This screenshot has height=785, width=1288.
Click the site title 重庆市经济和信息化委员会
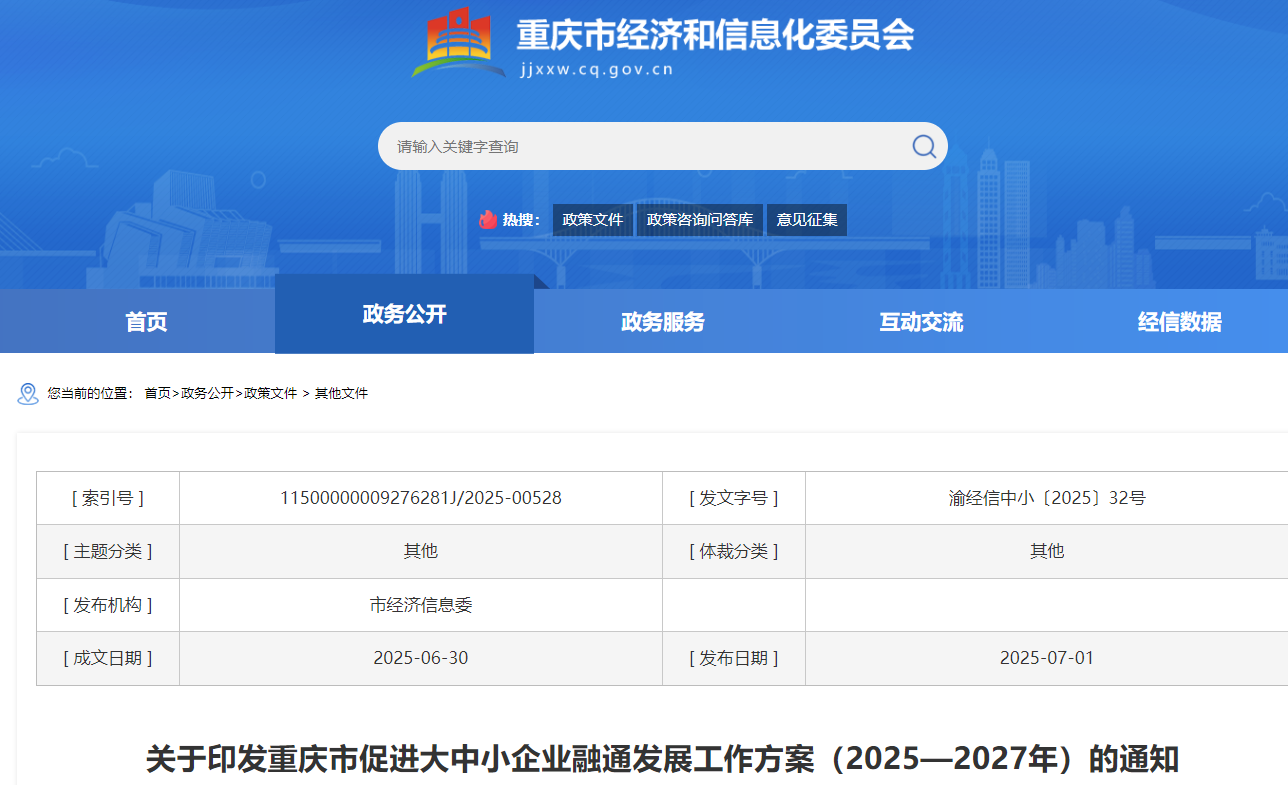coord(714,36)
